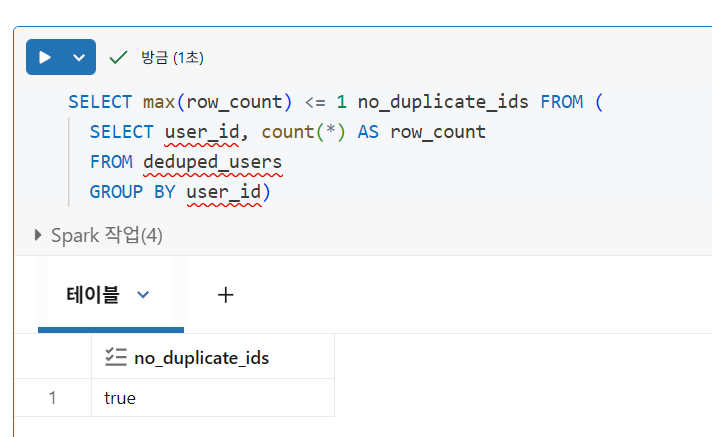
Task: Click user_id in the GROUP BY line
Action: 224,192
